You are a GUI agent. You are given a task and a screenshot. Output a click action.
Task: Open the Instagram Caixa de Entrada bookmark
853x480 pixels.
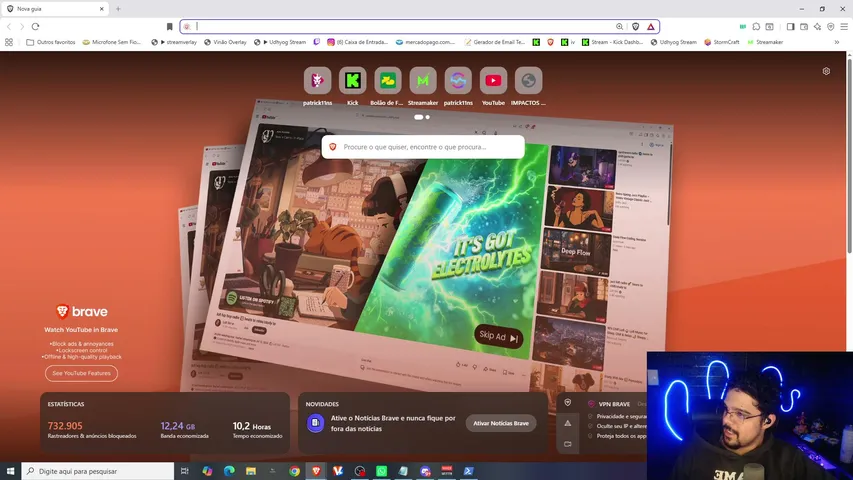pos(357,42)
